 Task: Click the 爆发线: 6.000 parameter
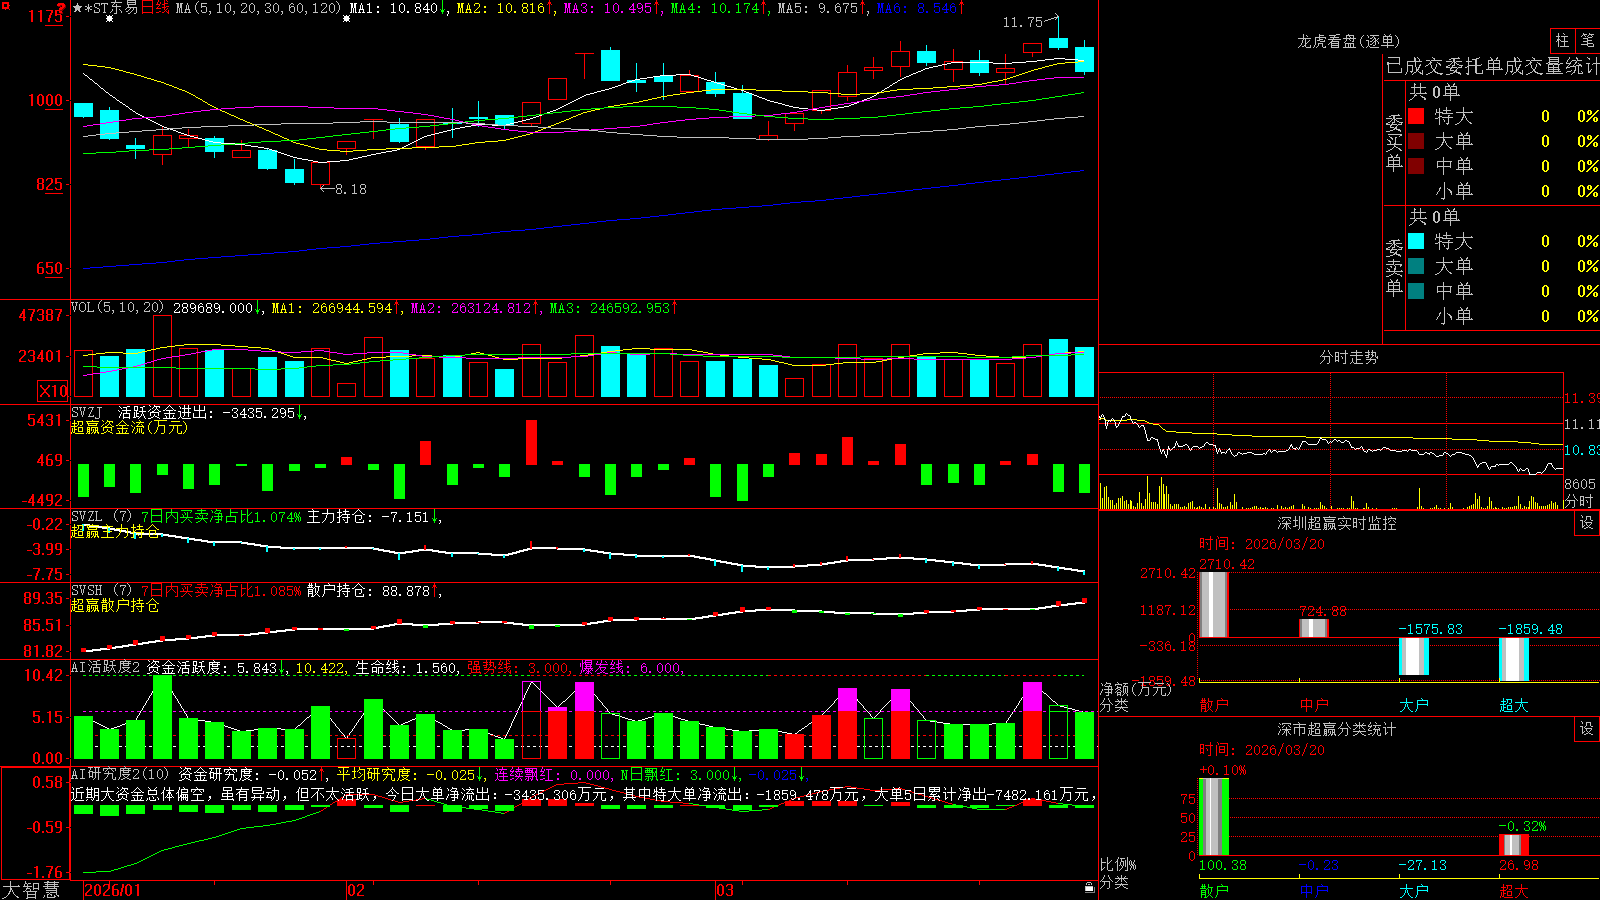[x=631, y=667]
